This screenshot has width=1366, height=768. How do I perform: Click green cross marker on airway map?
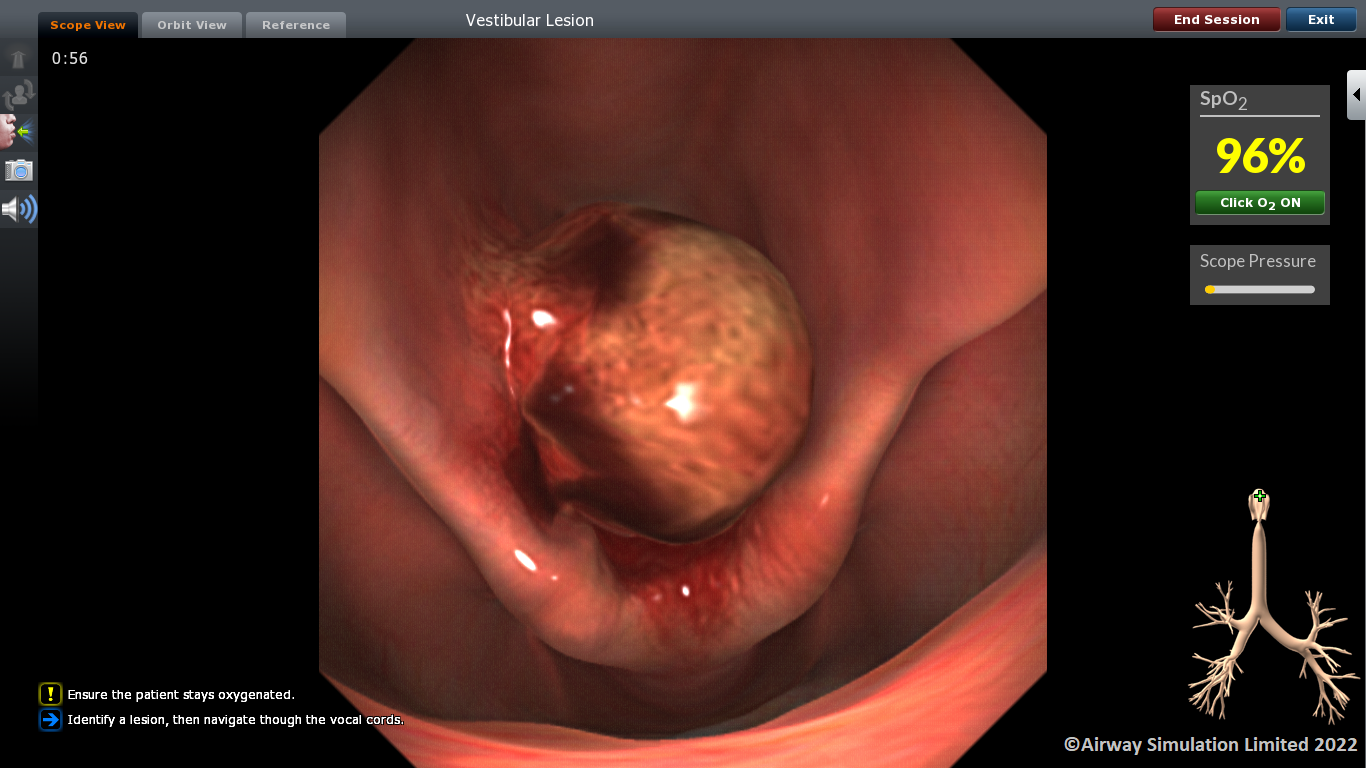tap(1260, 496)
